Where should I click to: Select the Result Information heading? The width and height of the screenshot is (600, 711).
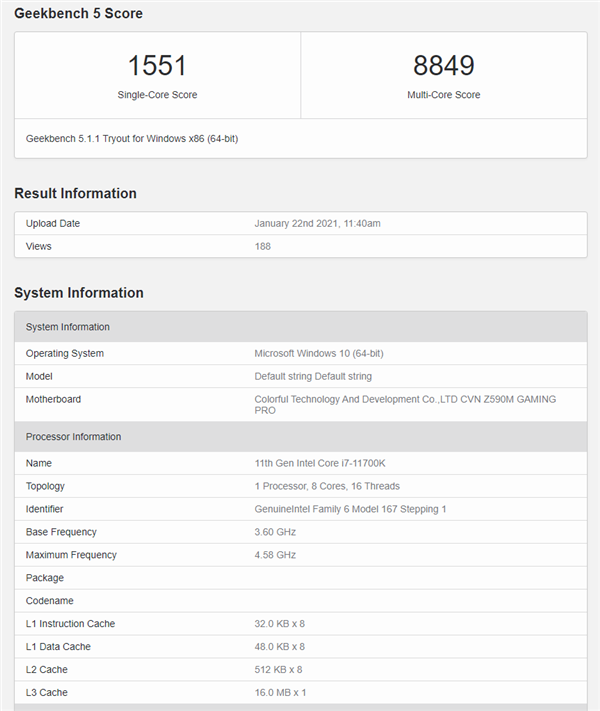[75, 193]
